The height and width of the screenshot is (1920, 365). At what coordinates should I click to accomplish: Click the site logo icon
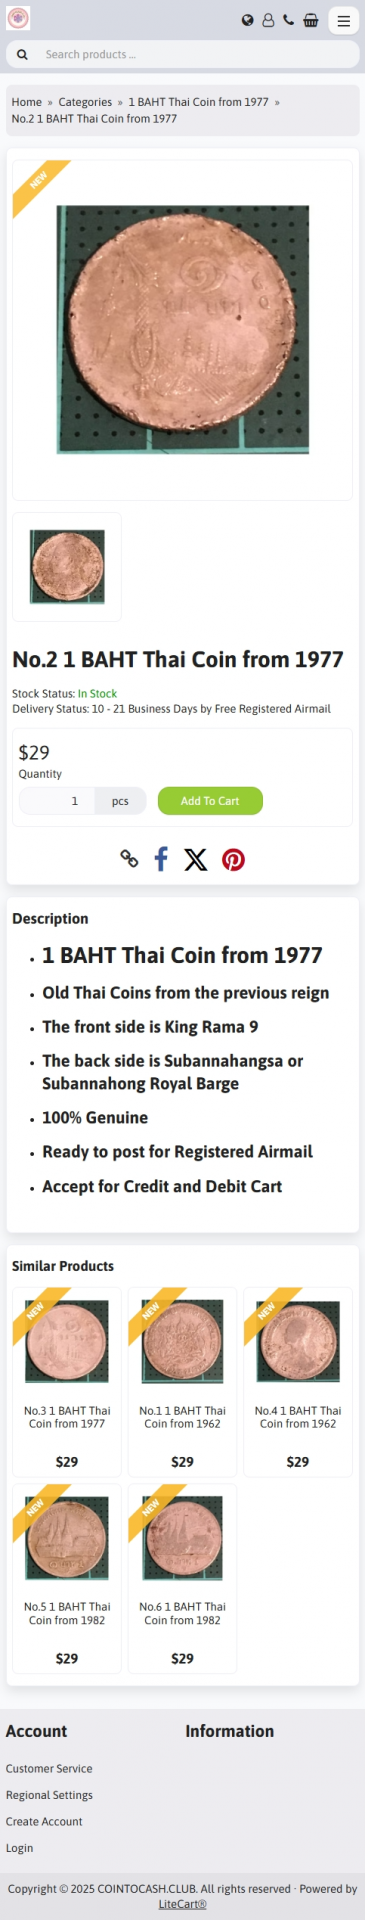[18, 18]
